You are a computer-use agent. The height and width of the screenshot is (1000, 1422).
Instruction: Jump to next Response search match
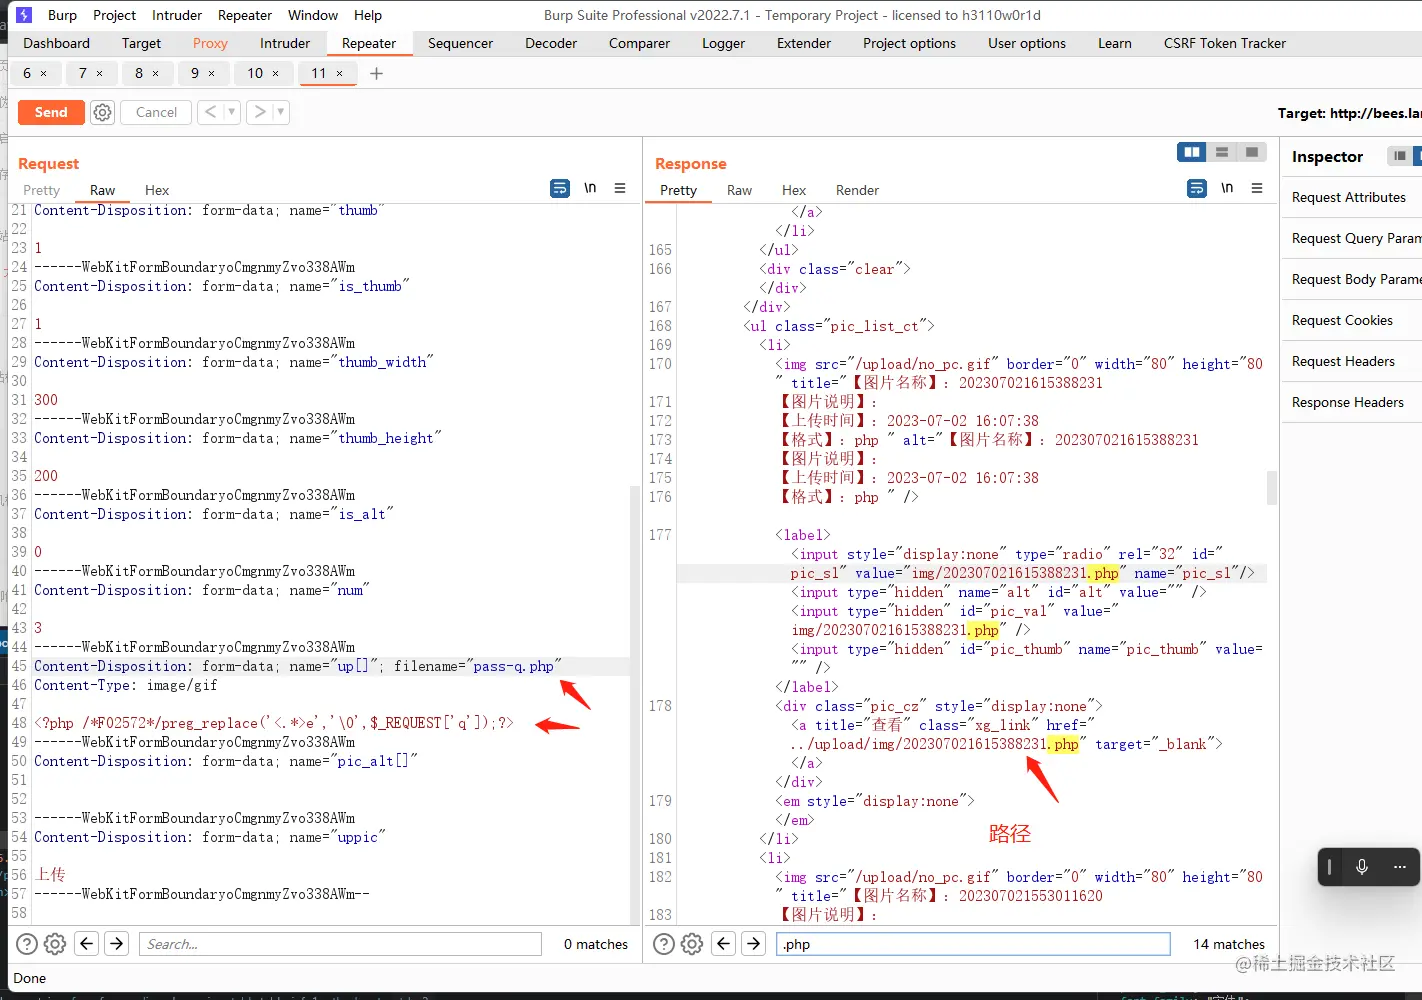point(754,943)
